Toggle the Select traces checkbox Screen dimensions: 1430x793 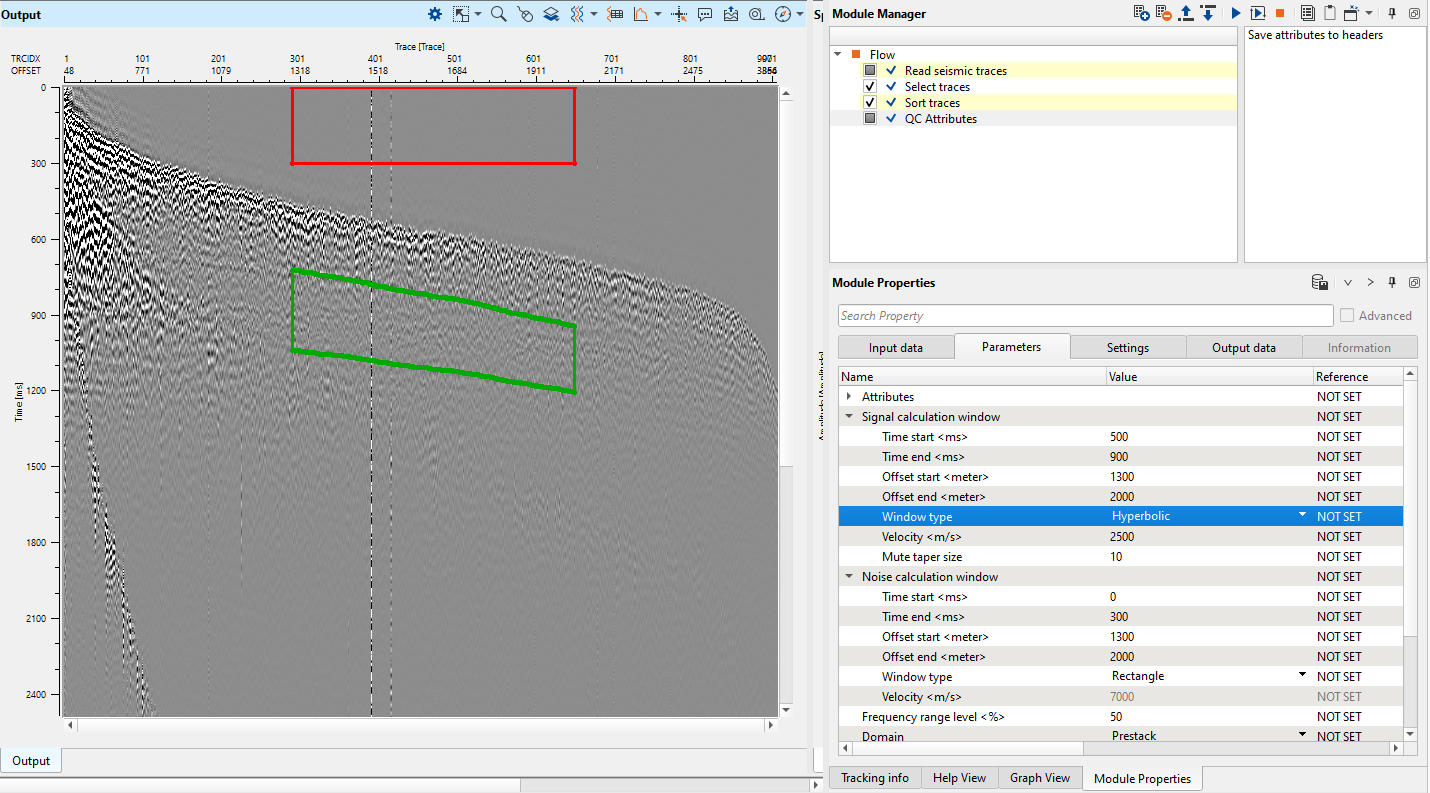[870, 87]
